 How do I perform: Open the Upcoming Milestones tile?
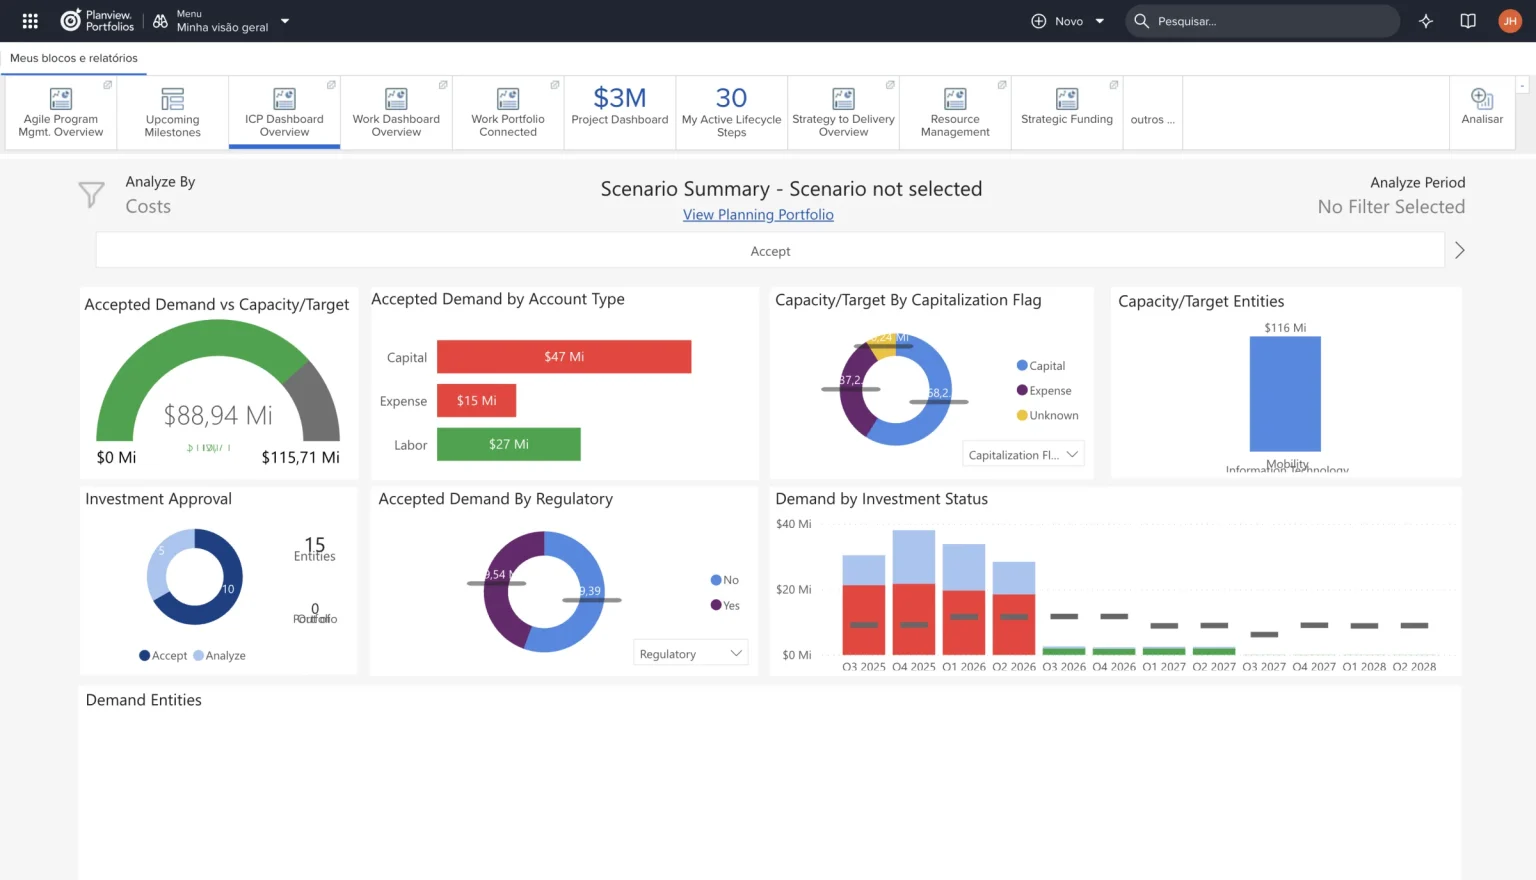(173, 113)
